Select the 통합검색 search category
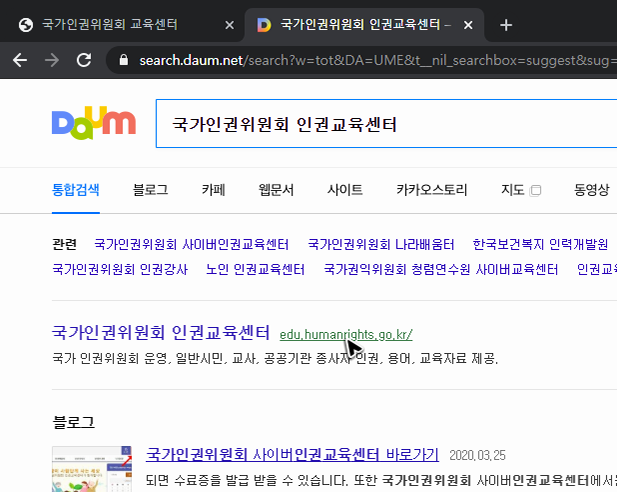Image resolution: width=617 pixels, height=492 pixels. pyautogui.click(x=76, y=190)
